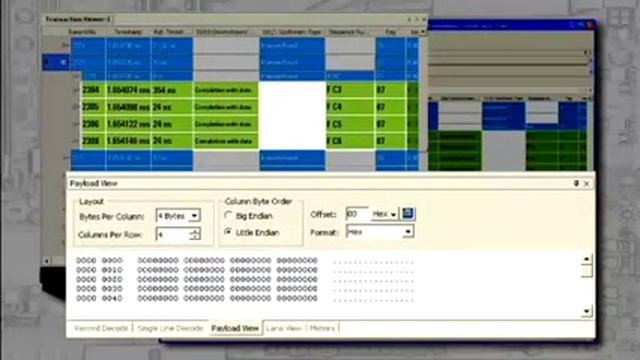This screenshot has height=360, width=640.
Task: Select payload address row 0000 0040
Action: pos(99,298)
